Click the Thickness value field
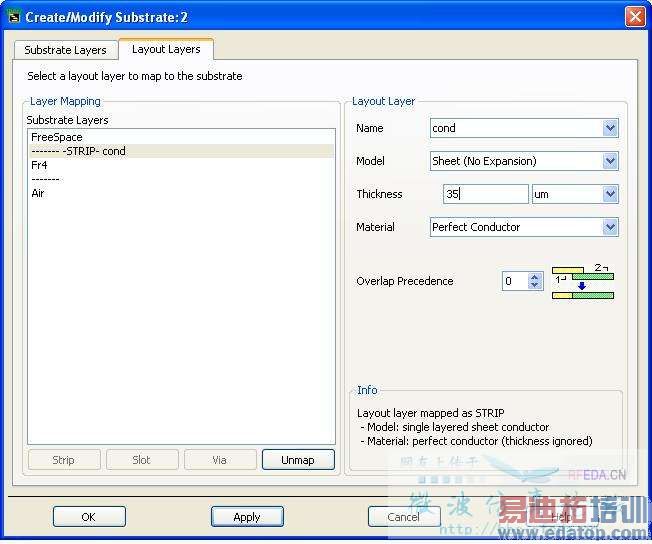This screenshot has width=652, height=544. point(486,194)
